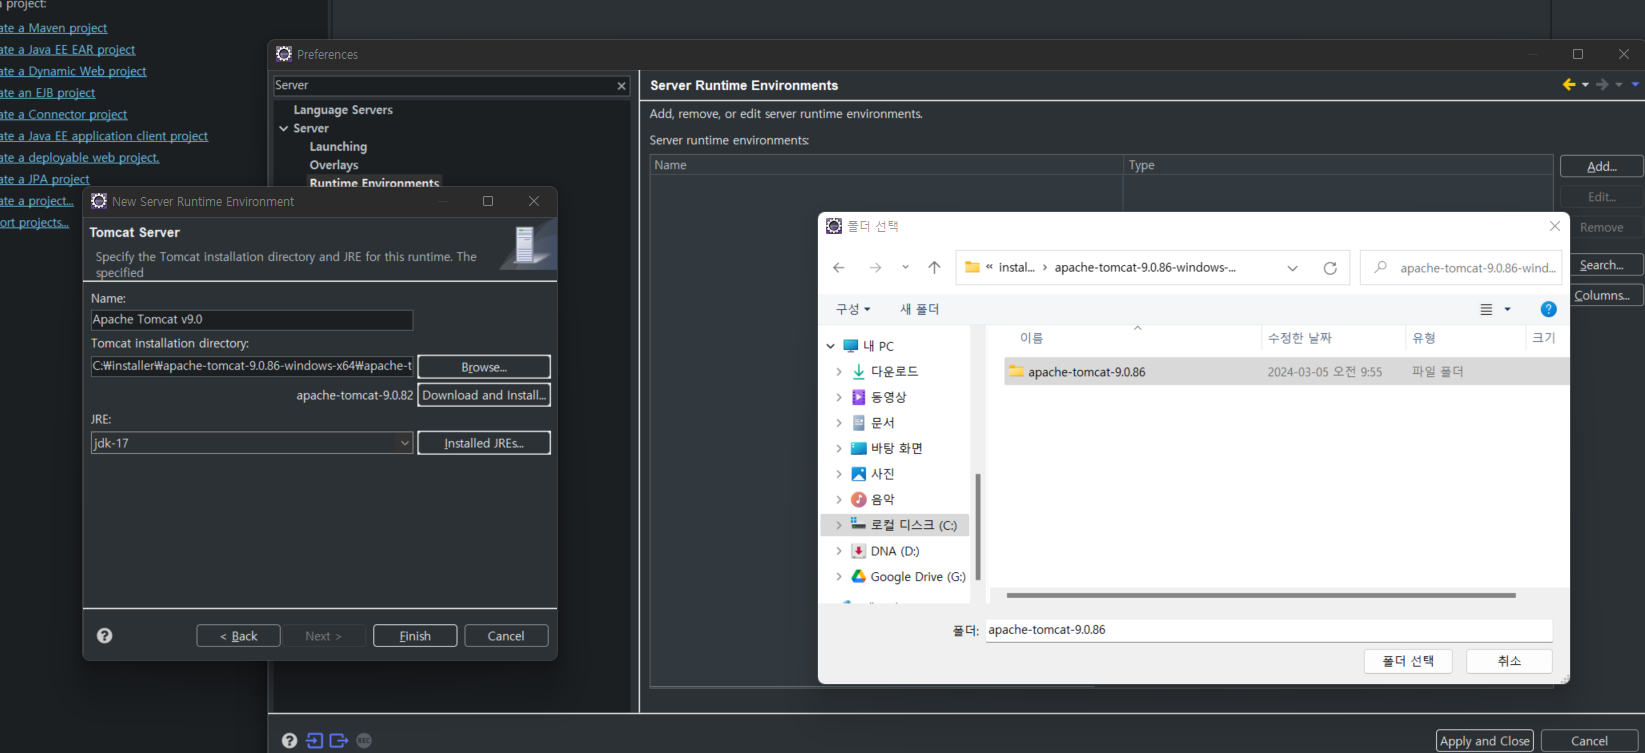The width and height of the screenshot is (1645, 753).
Task: Click the export preferences icon
Action: [339, 740]
